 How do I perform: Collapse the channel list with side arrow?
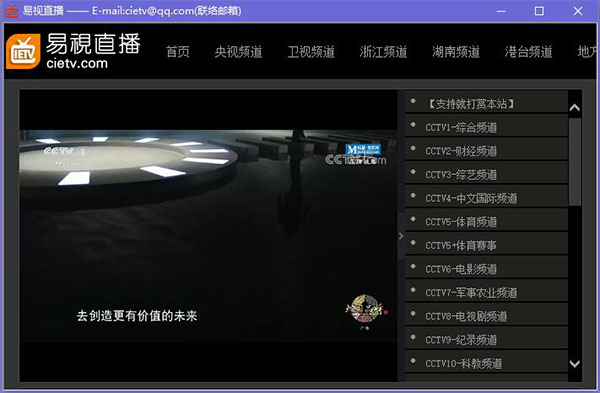coord(401,236)
